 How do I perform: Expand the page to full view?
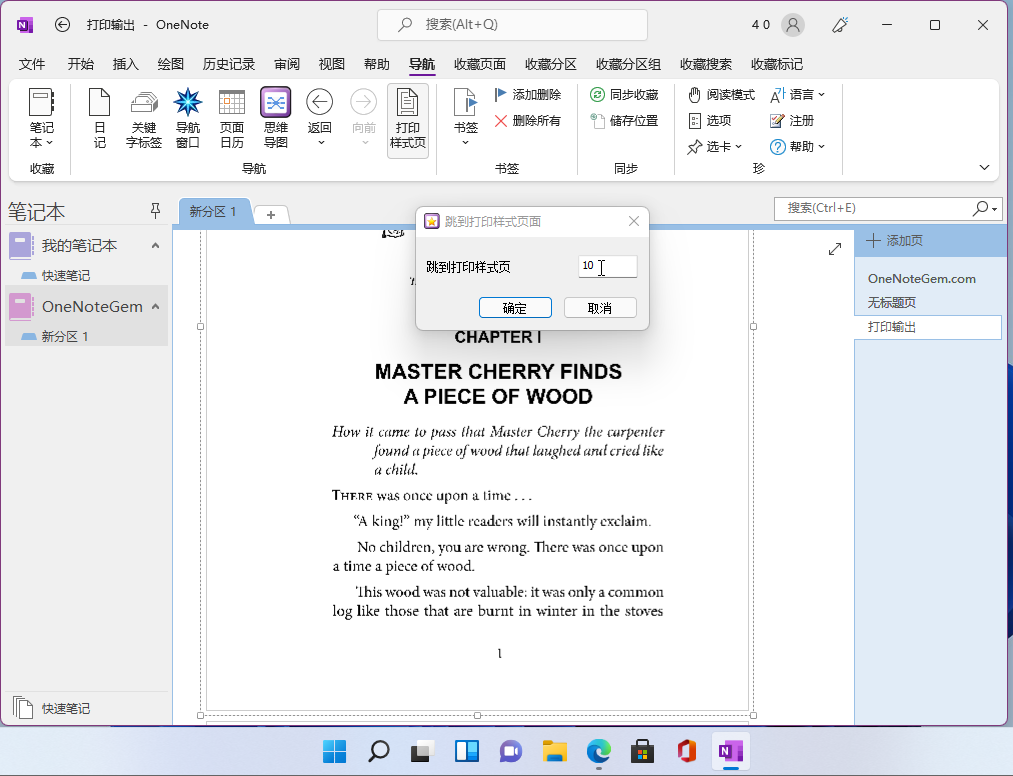835,249
